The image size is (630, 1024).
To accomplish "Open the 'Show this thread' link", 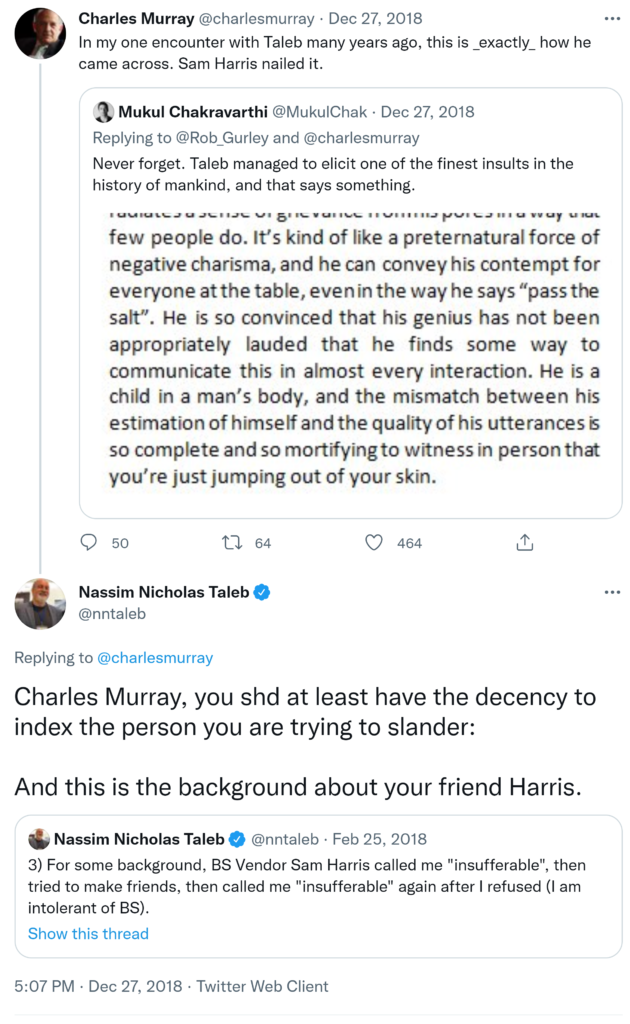I will click(88, 933).
